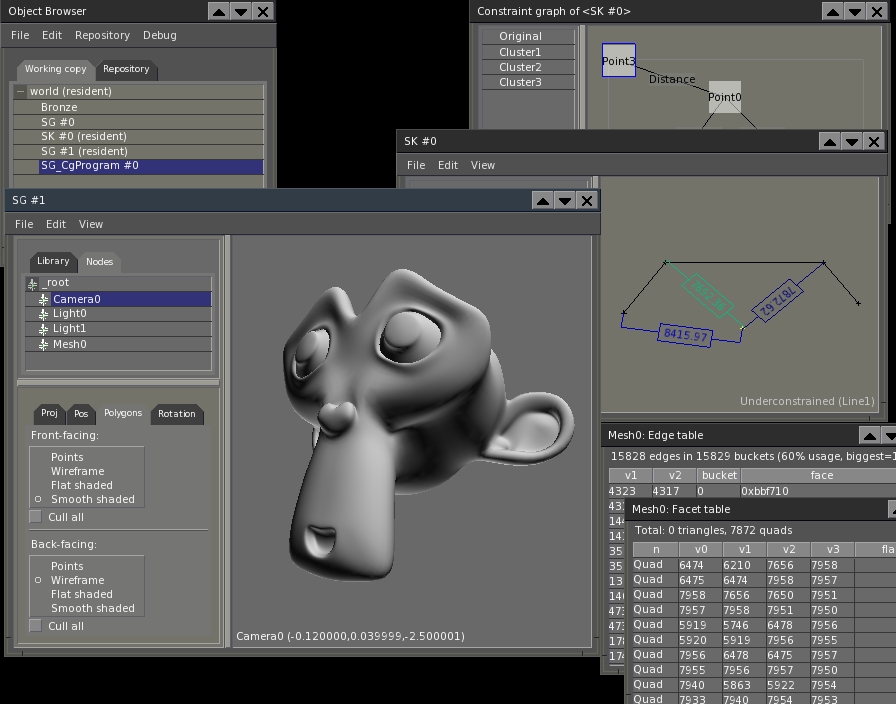
Task: Select front-facing Wireframe option
Action: point(77,471)
